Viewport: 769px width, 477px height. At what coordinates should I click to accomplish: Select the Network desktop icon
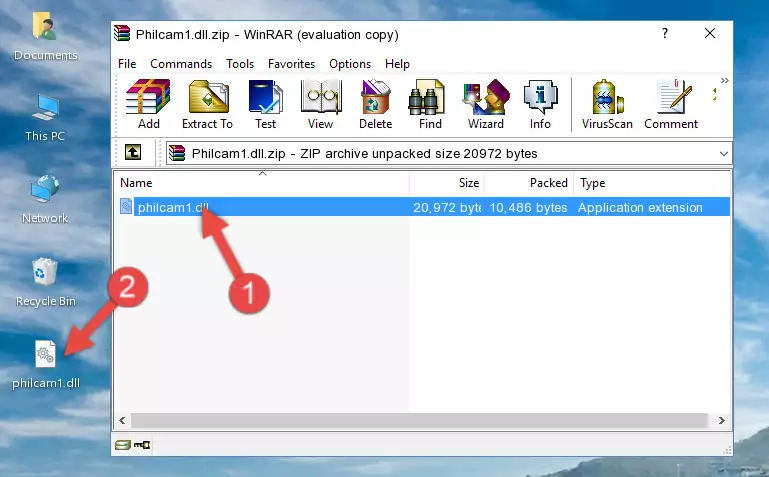tap(45, 200)
